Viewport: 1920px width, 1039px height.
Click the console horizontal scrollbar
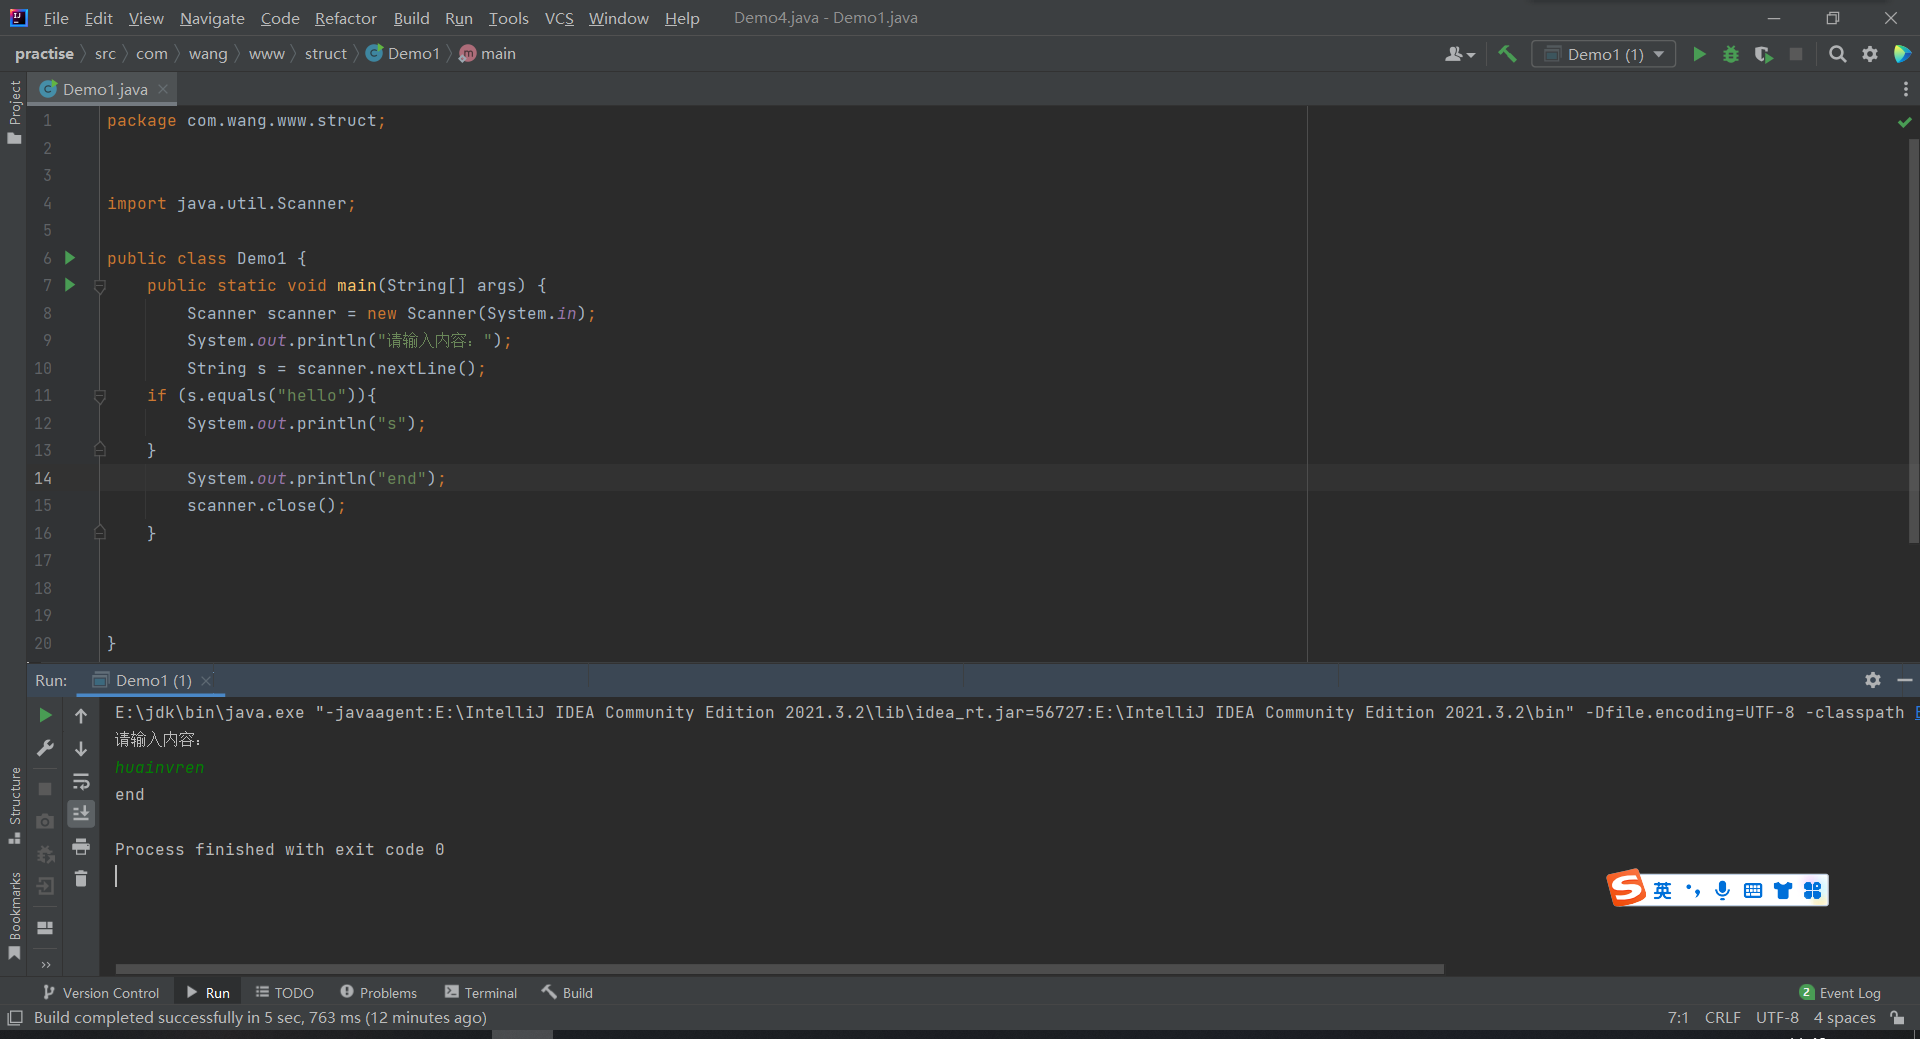point(780,969)
